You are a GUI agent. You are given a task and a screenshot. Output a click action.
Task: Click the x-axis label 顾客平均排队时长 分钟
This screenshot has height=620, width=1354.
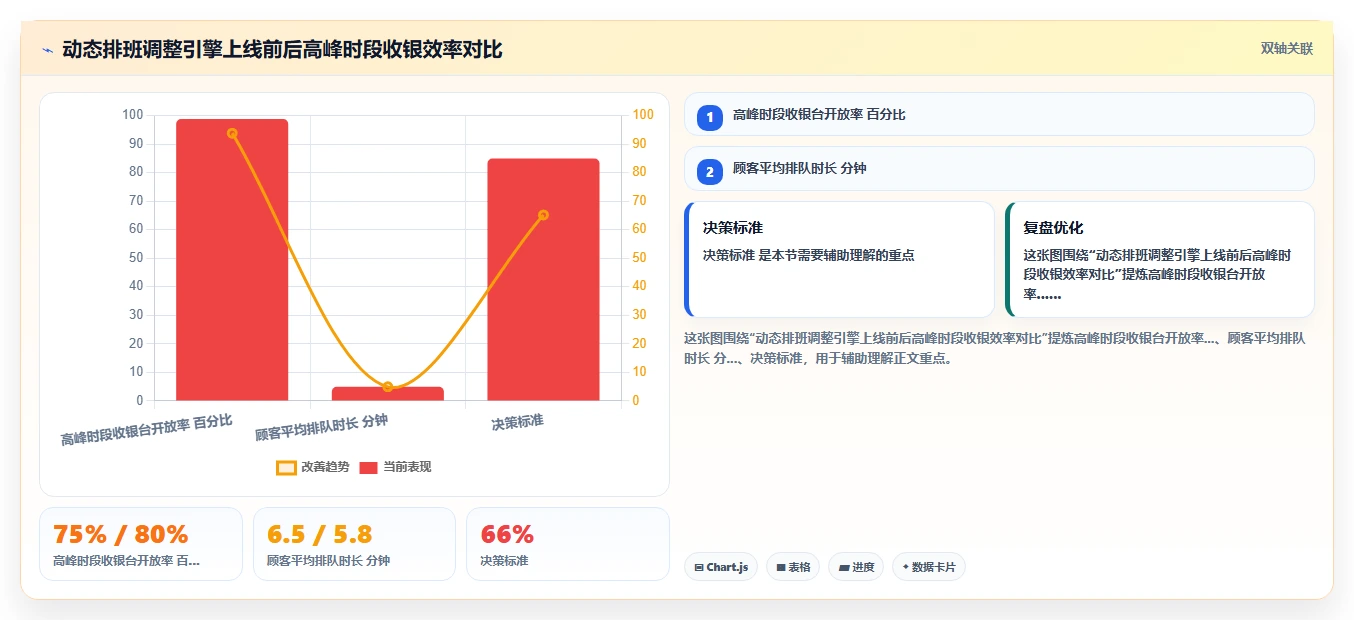[x=321, y=428]
